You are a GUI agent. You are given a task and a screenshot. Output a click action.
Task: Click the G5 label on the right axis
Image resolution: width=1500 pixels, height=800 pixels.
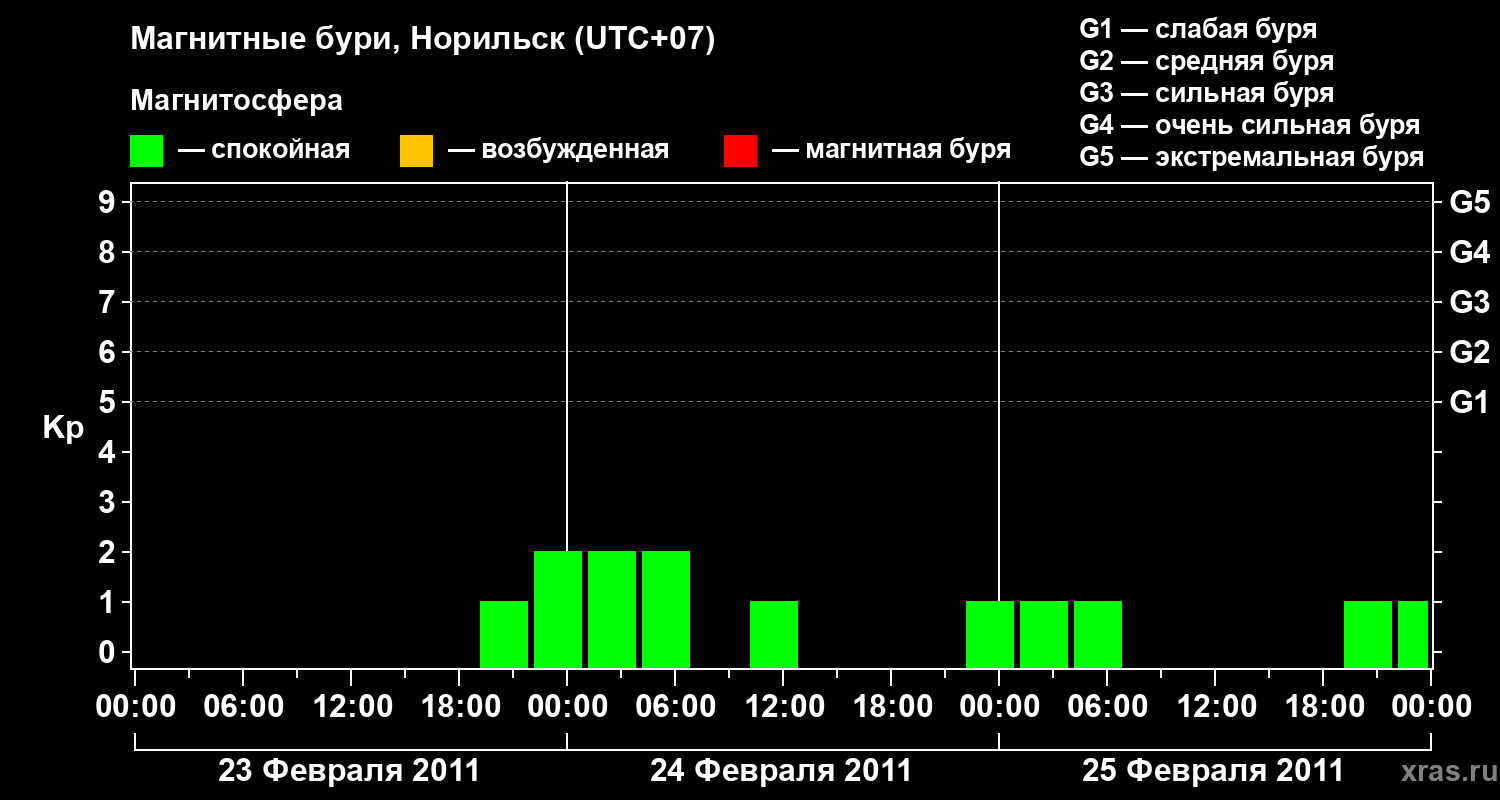tap(1469, 202)
